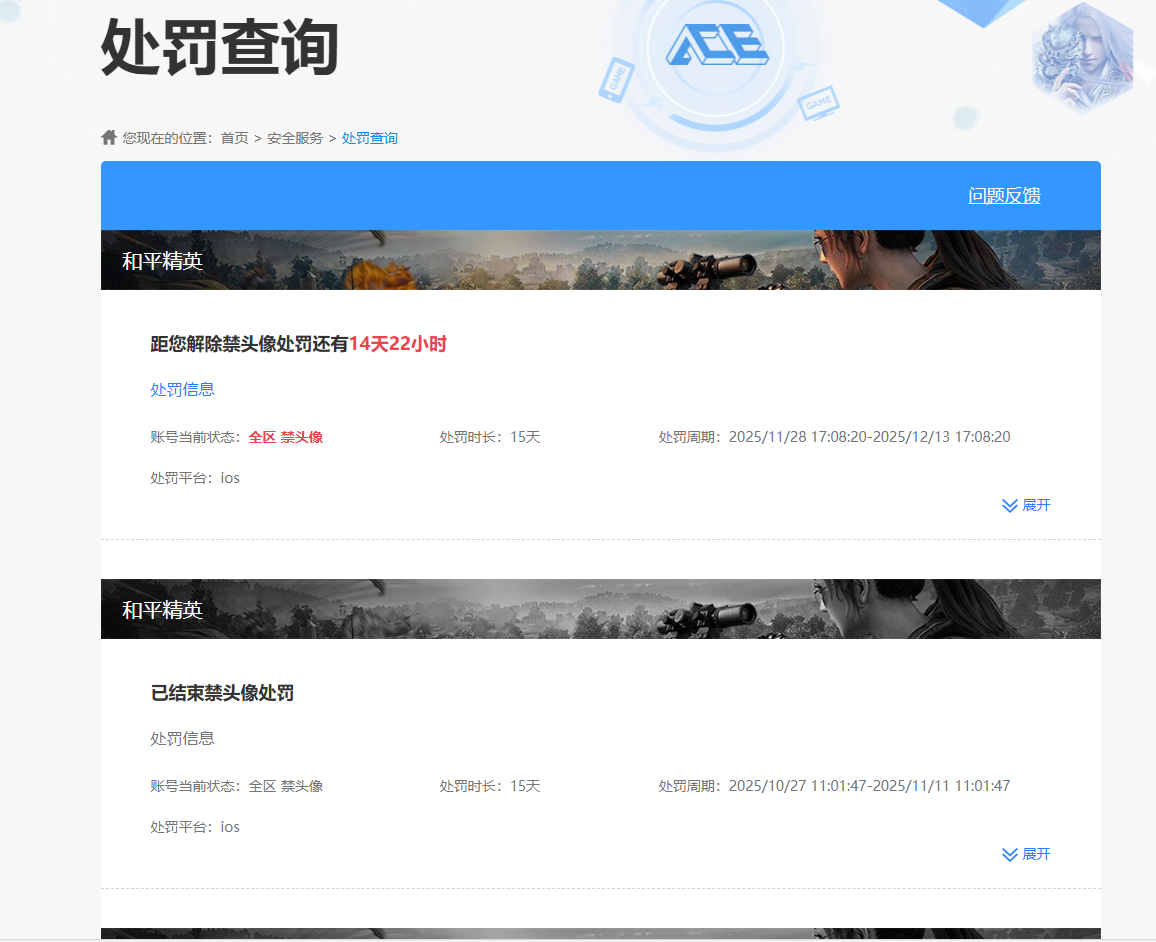Collapse the 处罚信息 section of the first record
This screenshot has height=942, width=1156.
(x=181, y=389)
